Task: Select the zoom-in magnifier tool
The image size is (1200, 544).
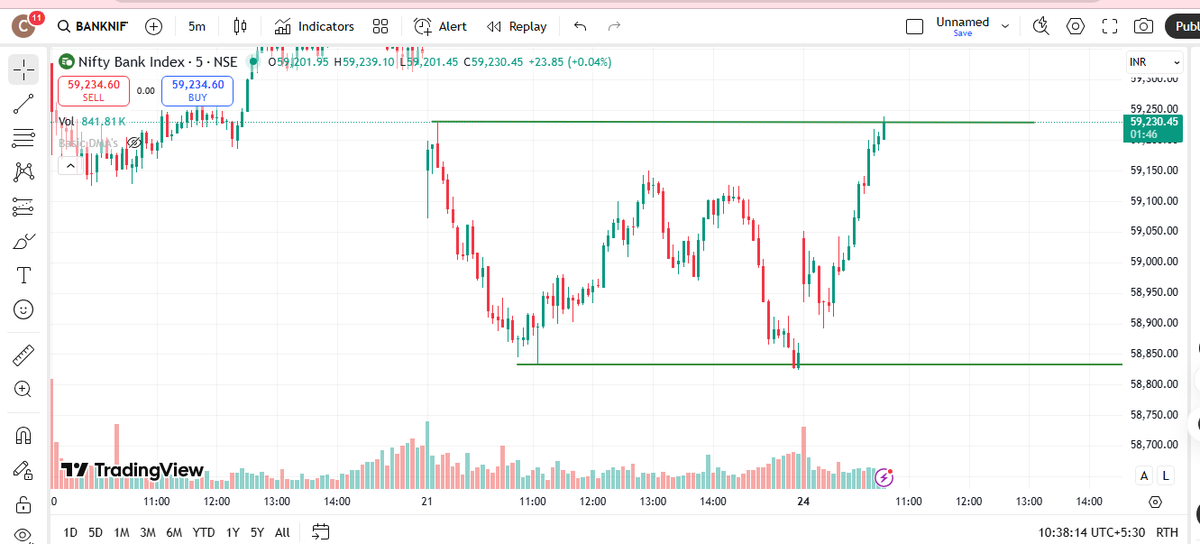Action: coord(24,389)
